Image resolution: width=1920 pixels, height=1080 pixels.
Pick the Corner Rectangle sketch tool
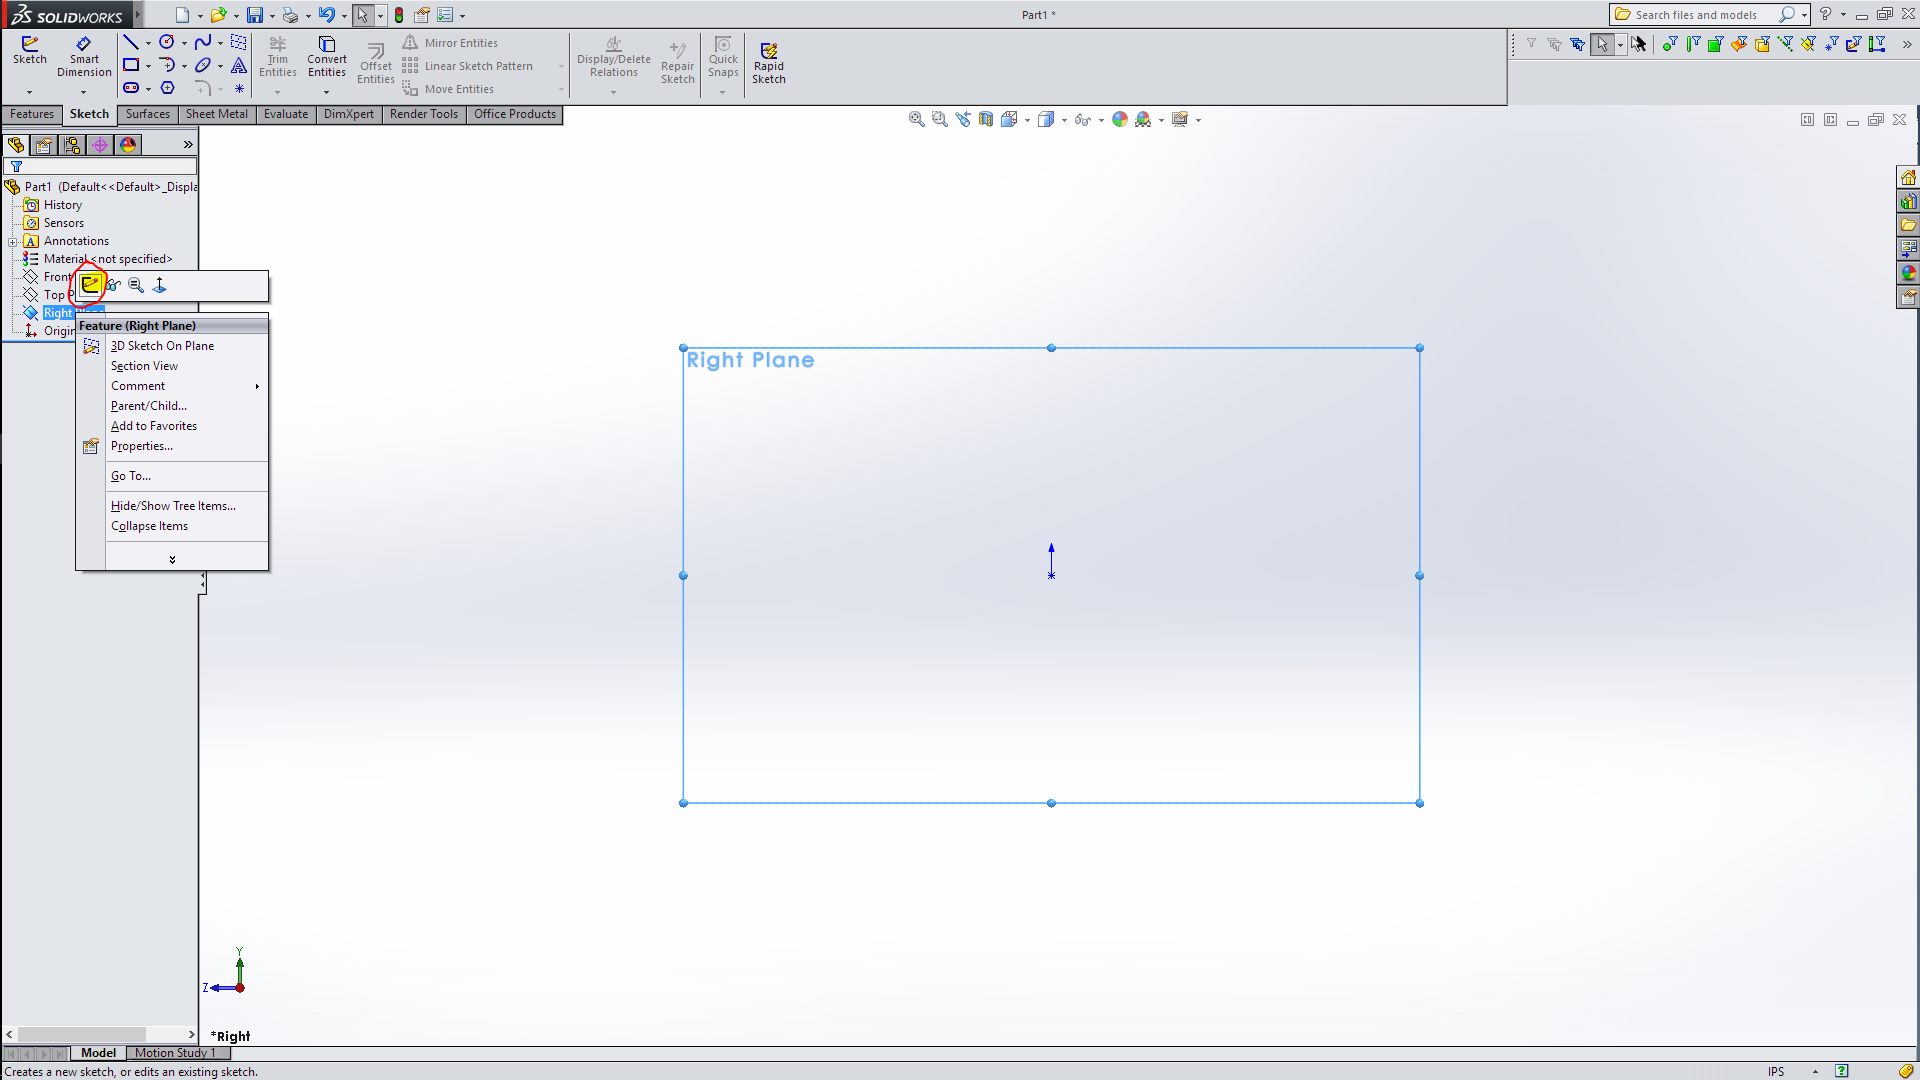(130, 65)
